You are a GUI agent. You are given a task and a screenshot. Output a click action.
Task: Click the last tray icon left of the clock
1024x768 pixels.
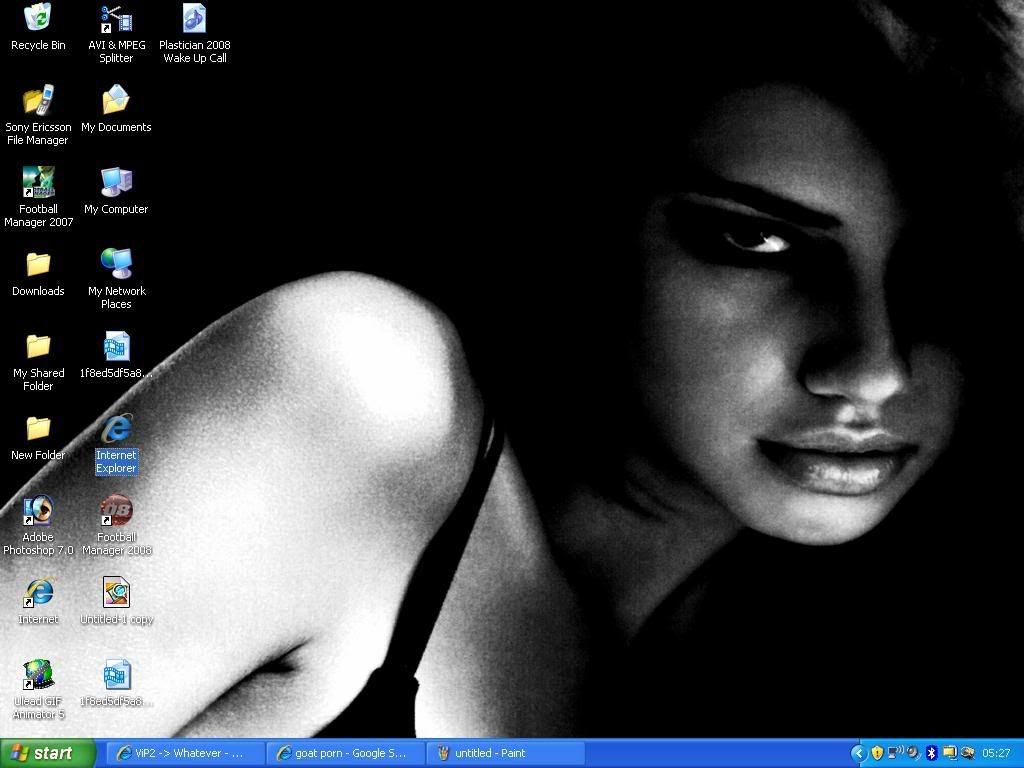[x=968, y=754]
